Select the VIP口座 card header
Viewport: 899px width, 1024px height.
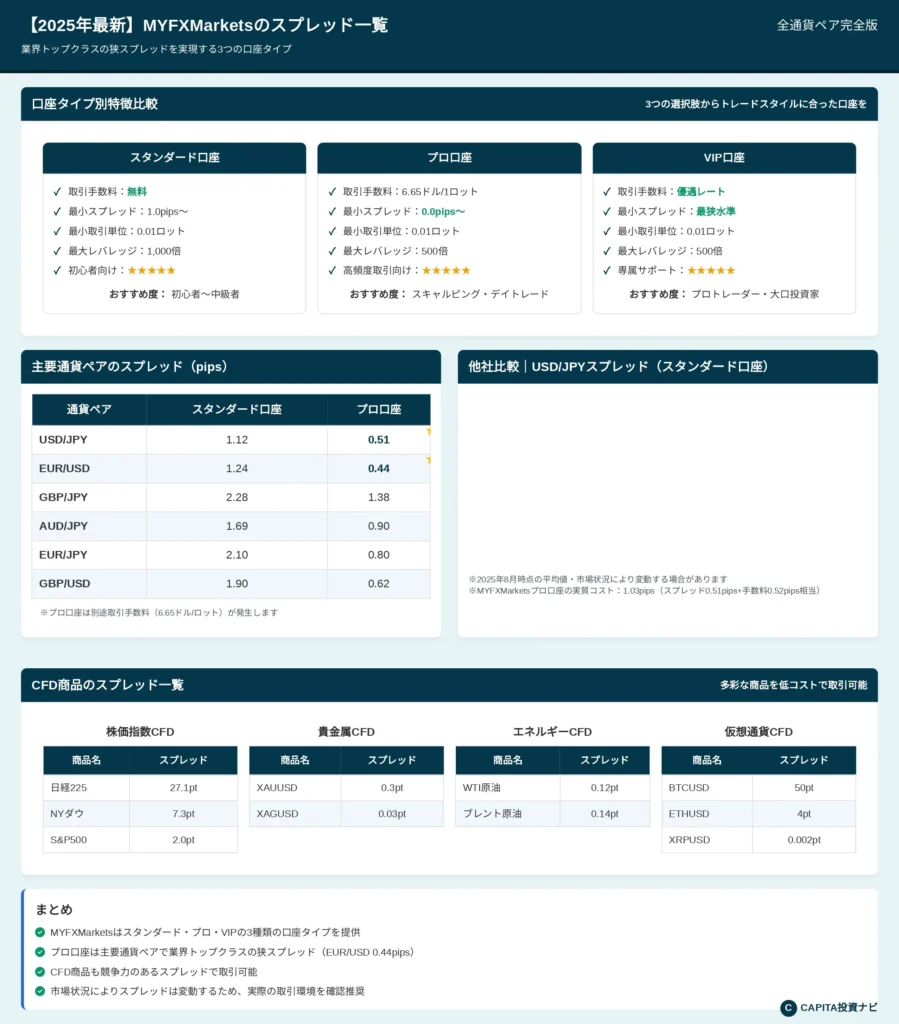[724, 158]
